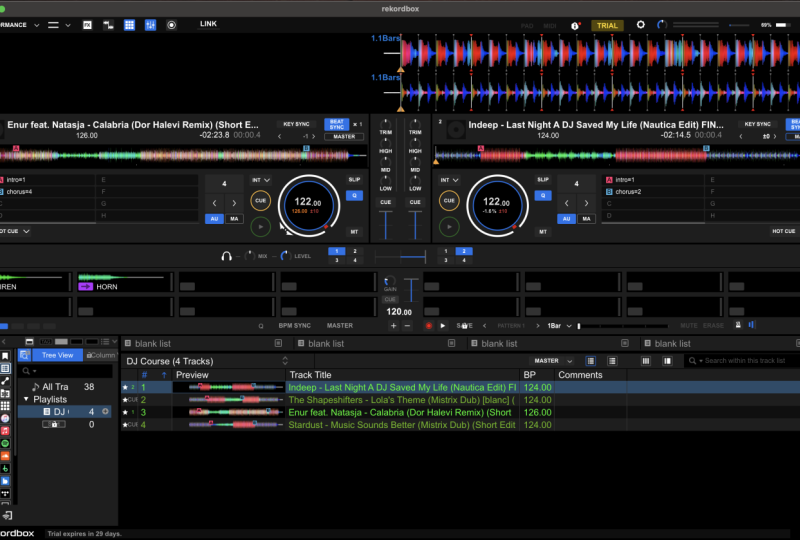Open the Beatport sidebar icon
The width and height of the screenshot is (800, 540).
pos(5,469)
